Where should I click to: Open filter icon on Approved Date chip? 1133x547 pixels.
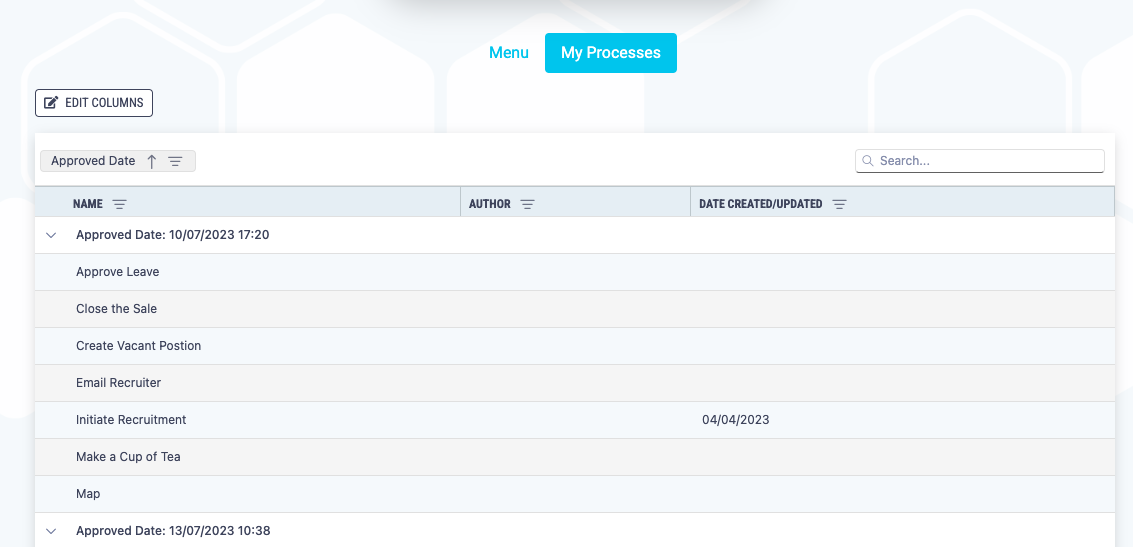tap(175, 161)
